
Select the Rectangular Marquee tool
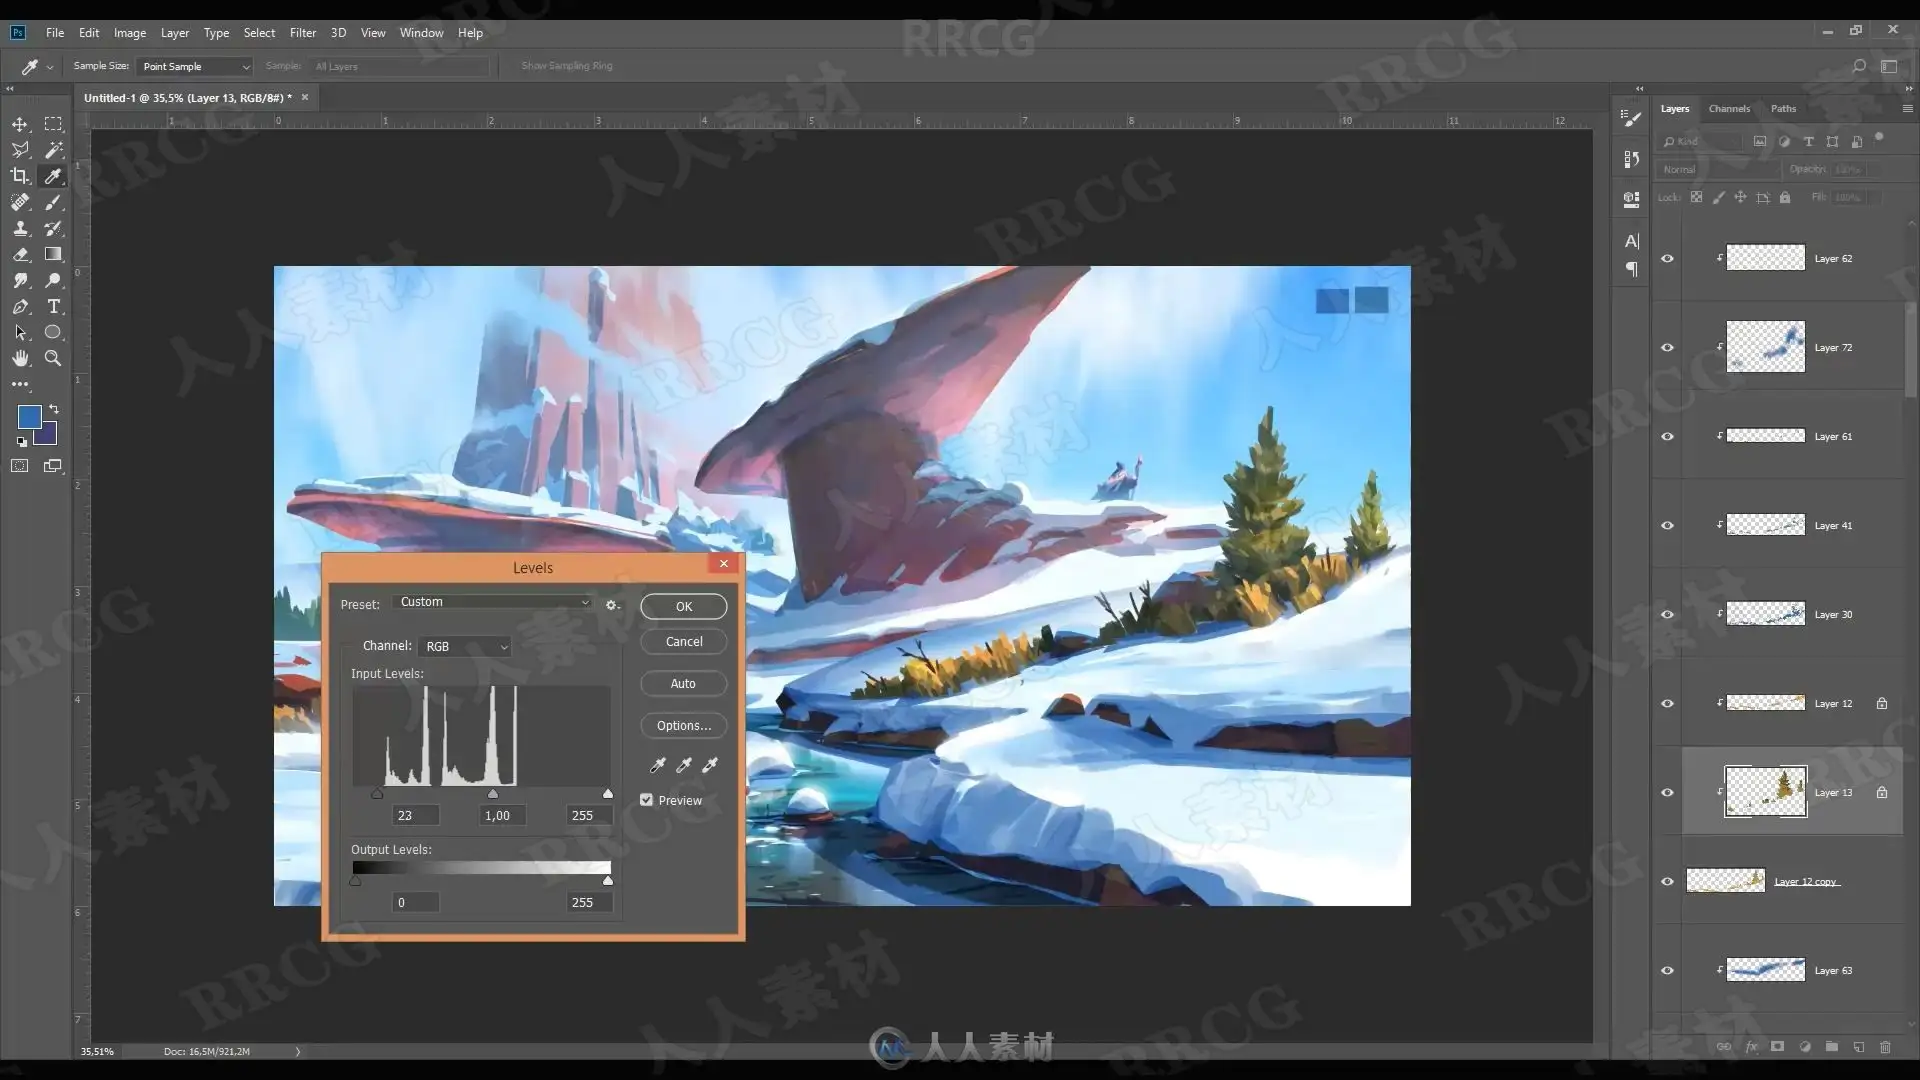53,124
